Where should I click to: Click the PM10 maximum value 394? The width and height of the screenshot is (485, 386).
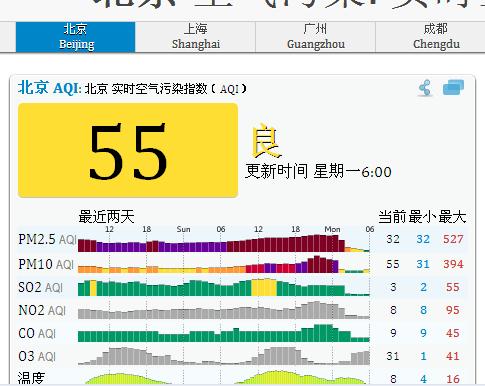click(x=453, y=264)
